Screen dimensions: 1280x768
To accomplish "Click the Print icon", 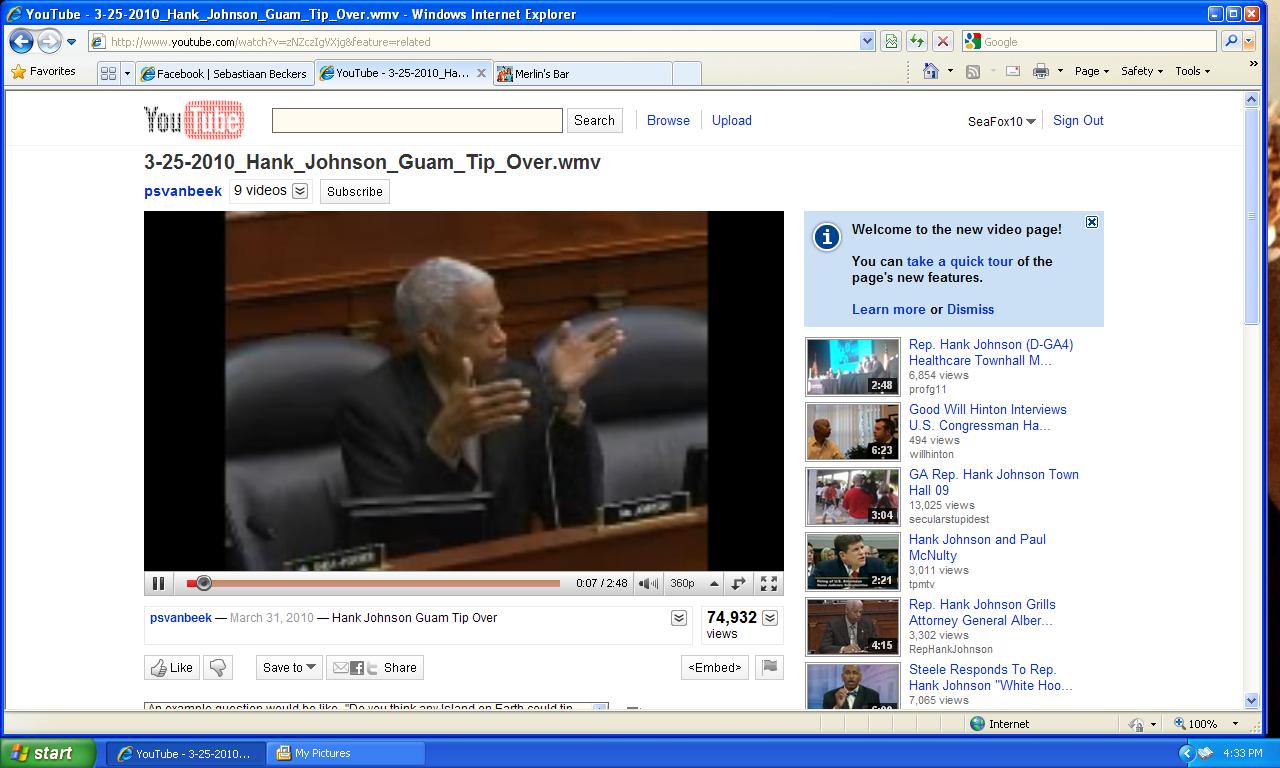I will [1041, 71].
